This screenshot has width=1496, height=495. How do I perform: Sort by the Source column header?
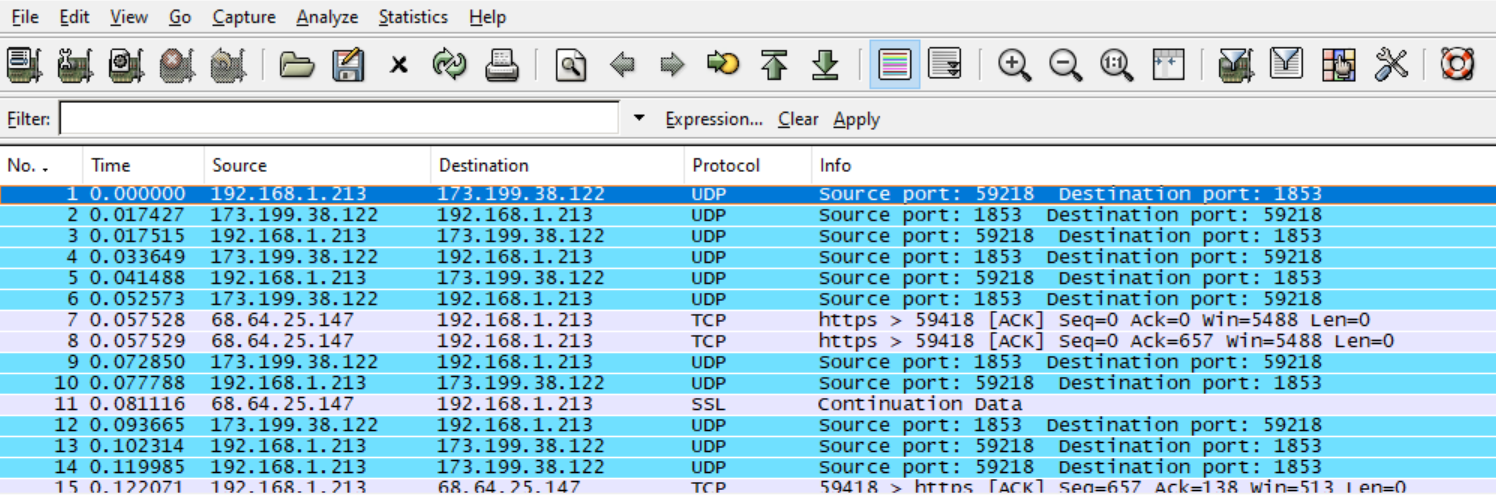coord(317,165)
